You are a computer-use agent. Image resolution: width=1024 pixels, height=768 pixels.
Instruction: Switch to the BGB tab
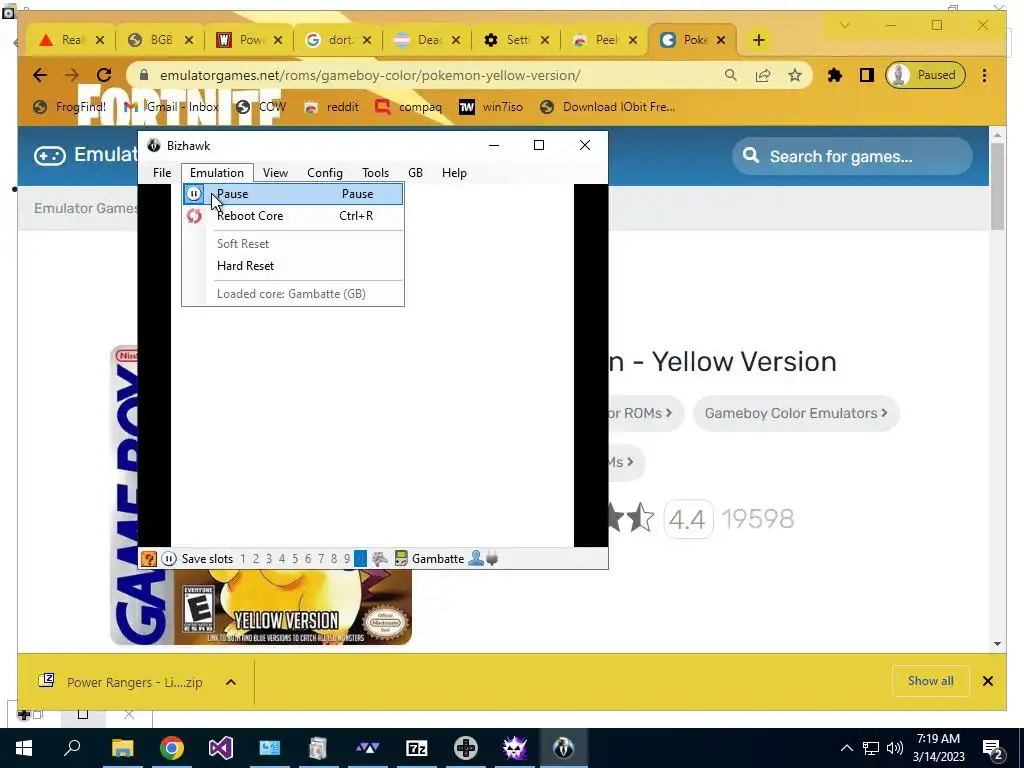(161, 40)
